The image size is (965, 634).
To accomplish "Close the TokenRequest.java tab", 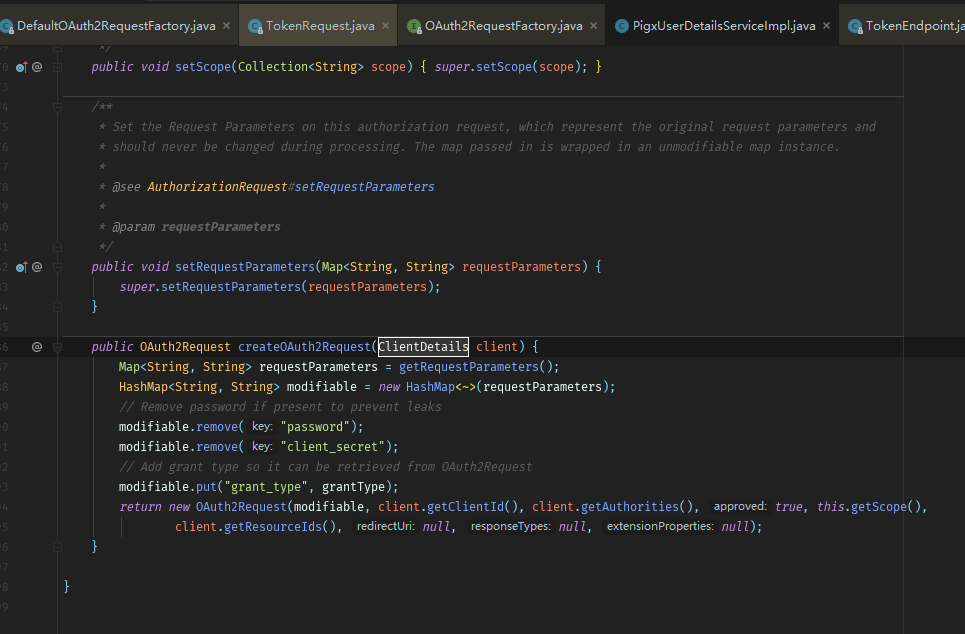I will pyautogui.click(x=384, y=25).
